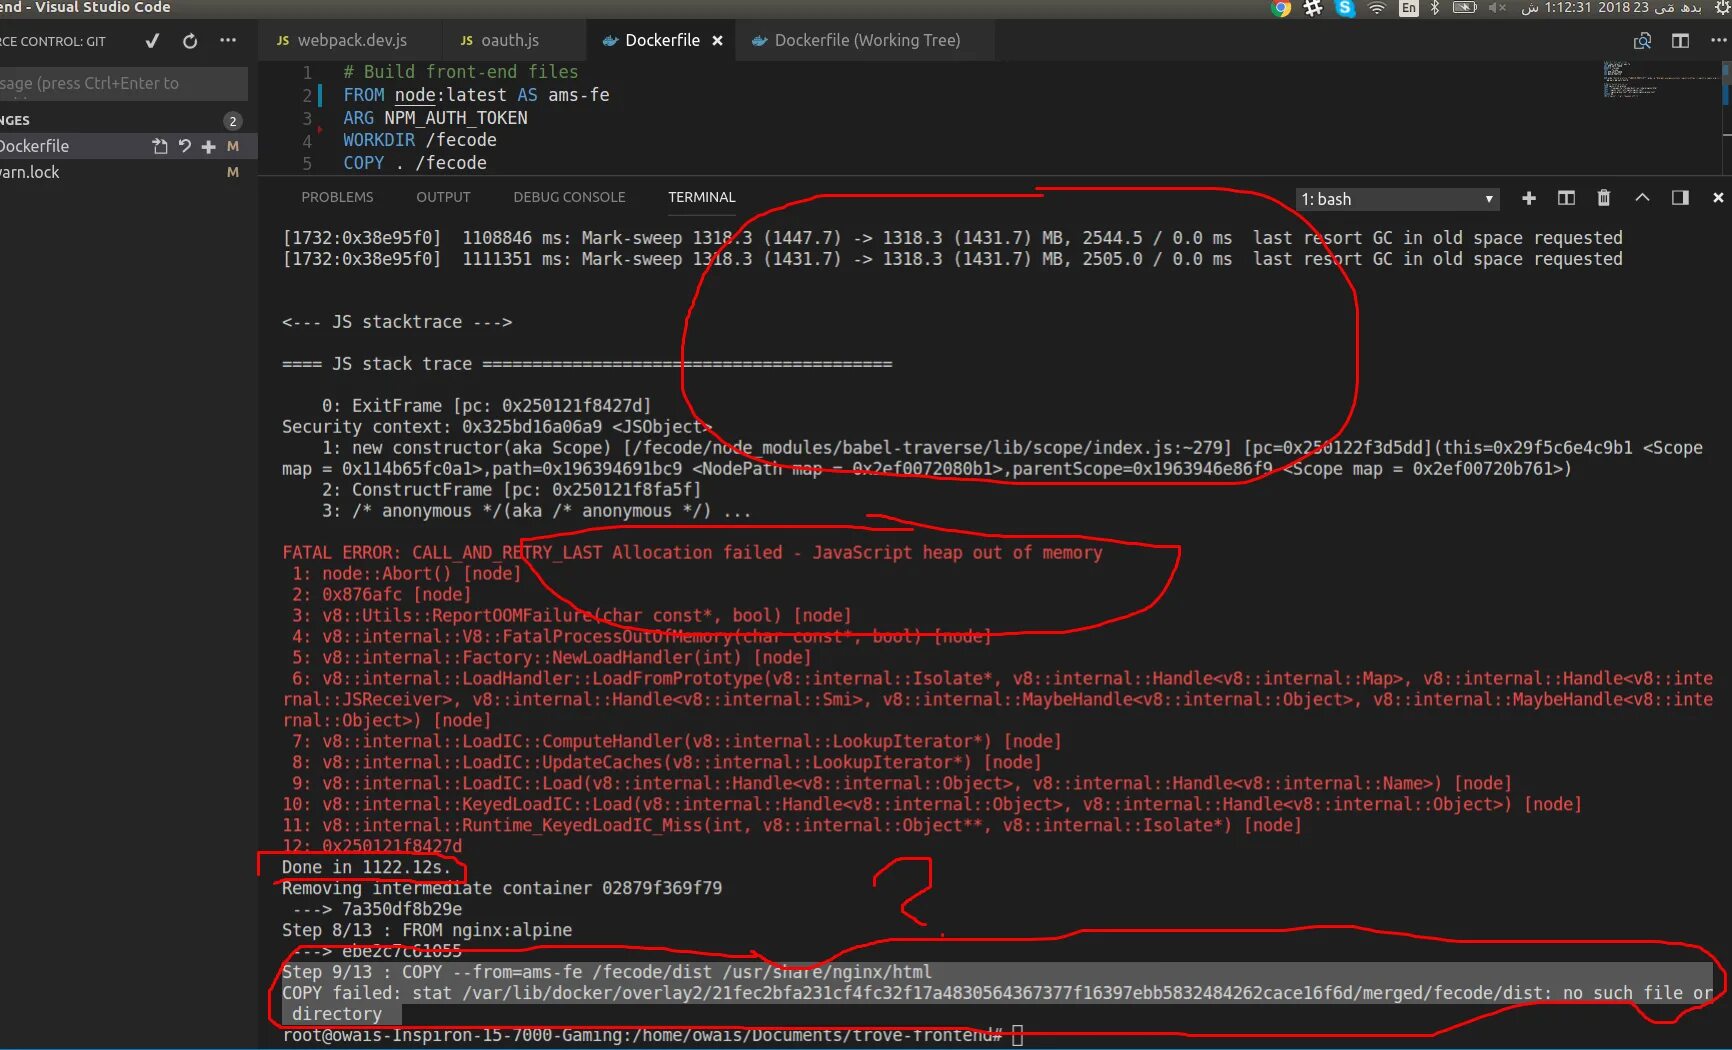The width and height of the screenshot is (1732, 1050).
Task: Open the terminal selector '1: bash' dropdown
Action: coord(1397,199)
